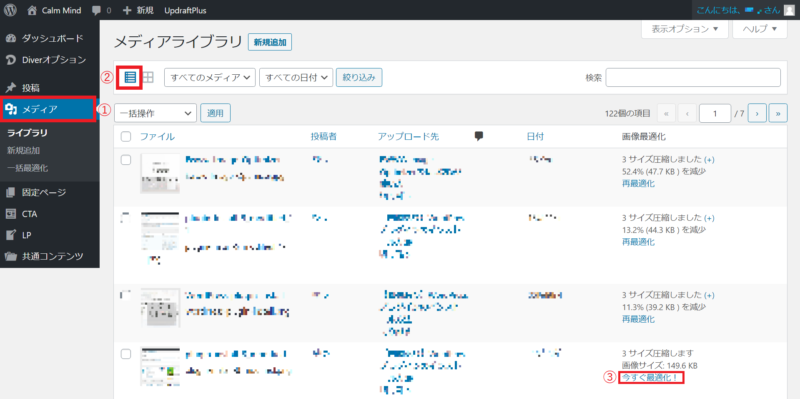Go to the next page button
Screen dimensions: 800x399
(x=757, y=114)
